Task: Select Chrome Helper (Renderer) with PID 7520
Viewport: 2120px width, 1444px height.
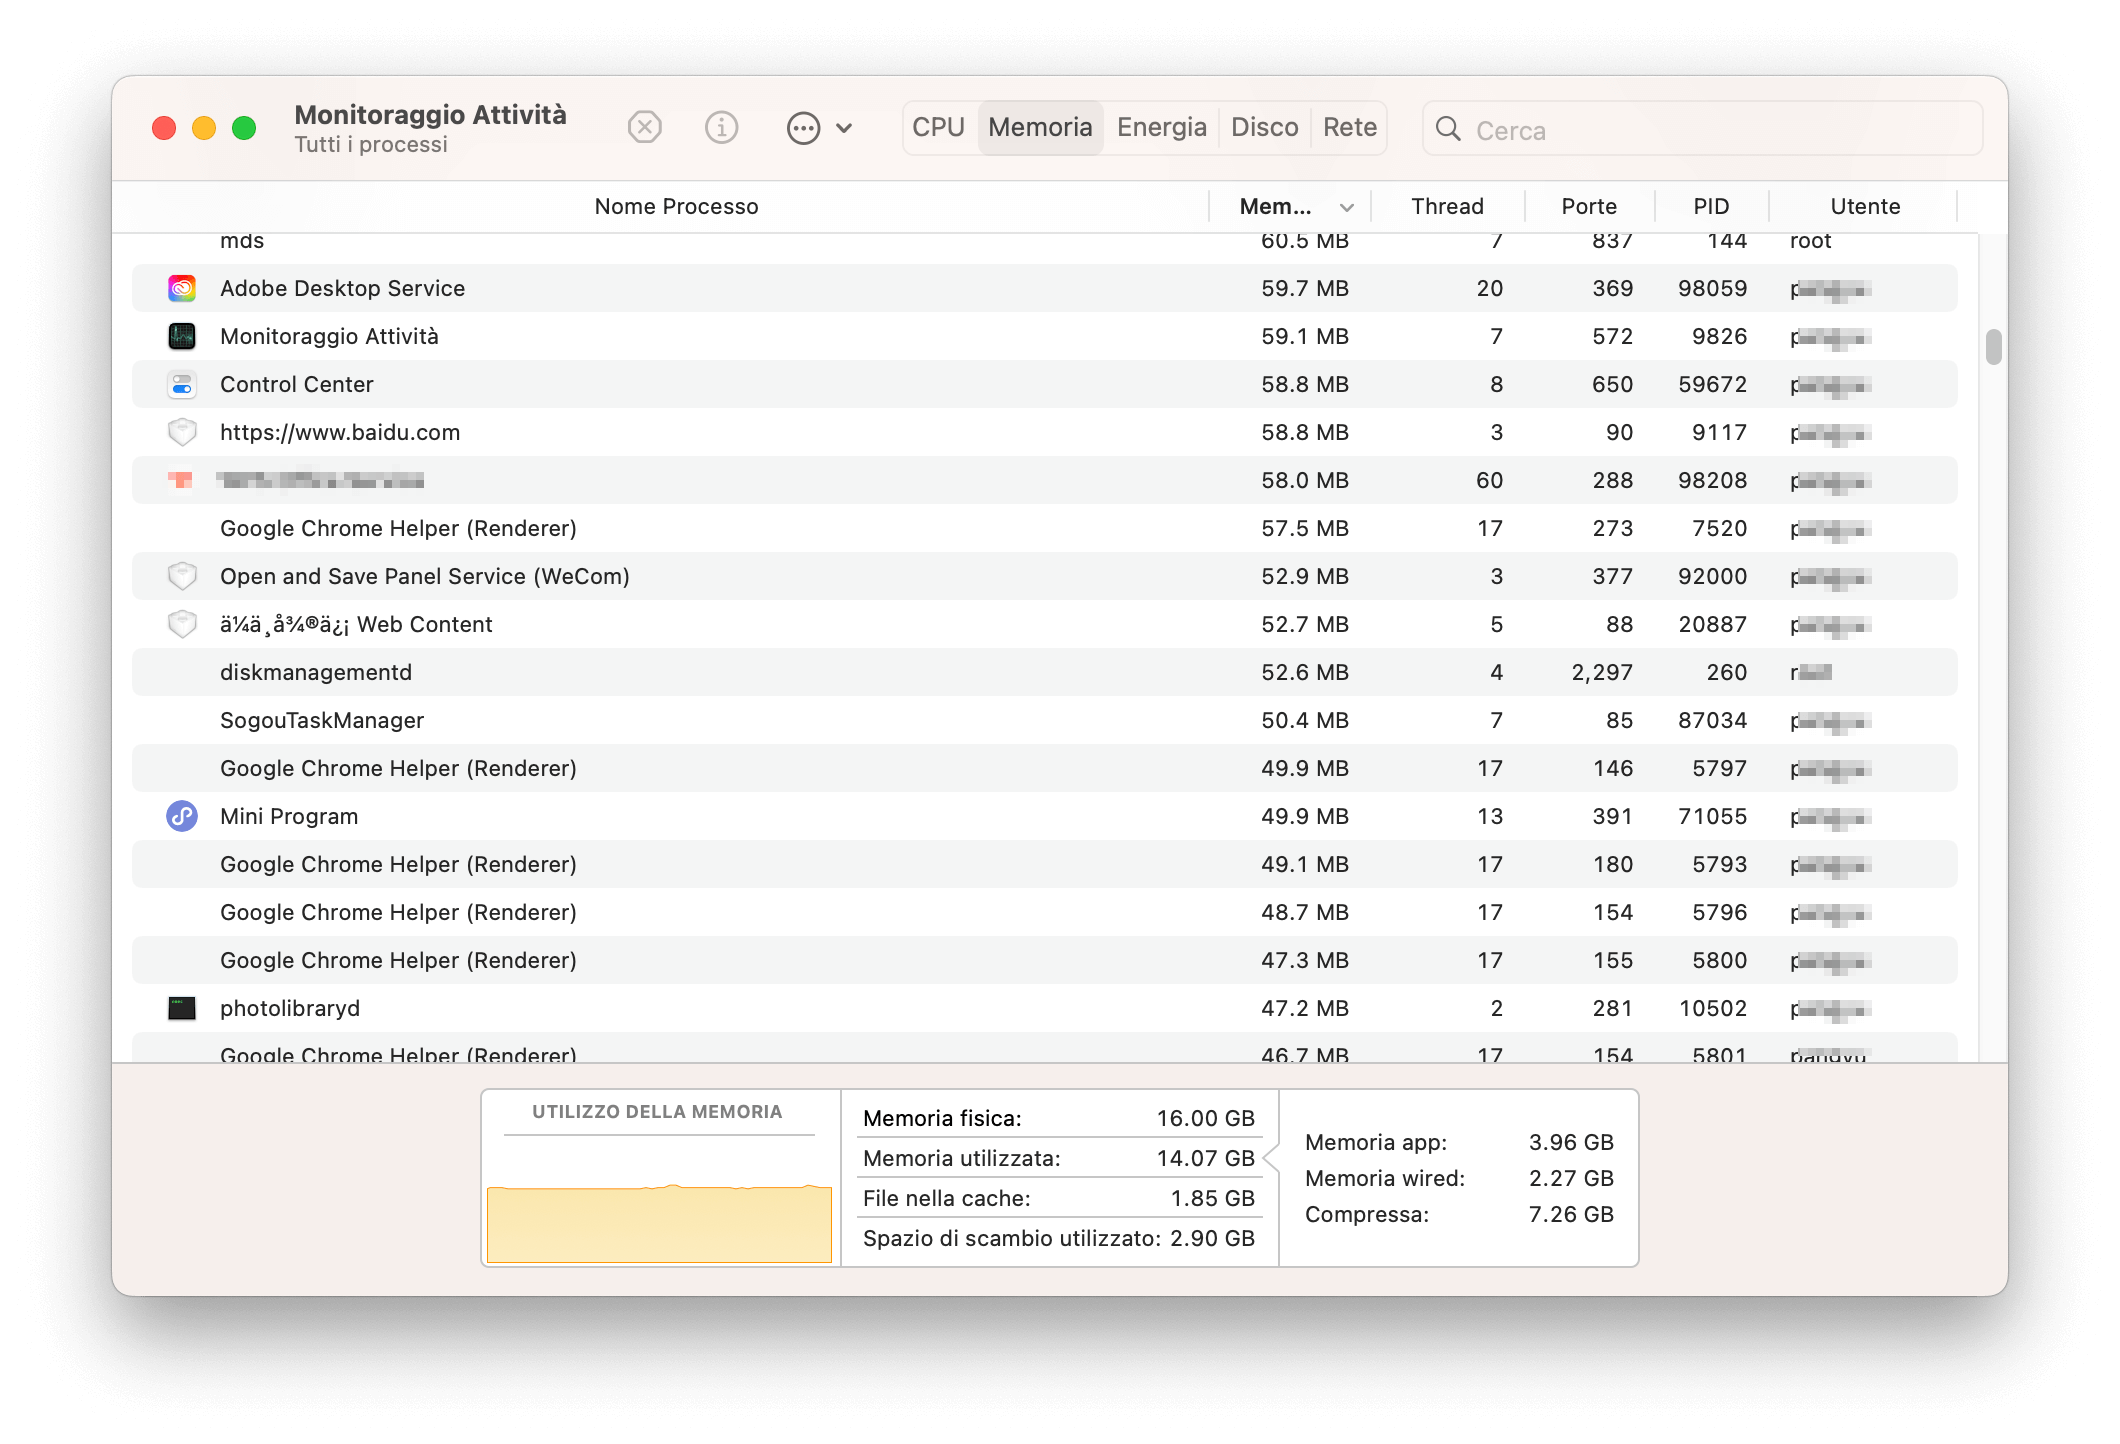Action: [1044, 528]
